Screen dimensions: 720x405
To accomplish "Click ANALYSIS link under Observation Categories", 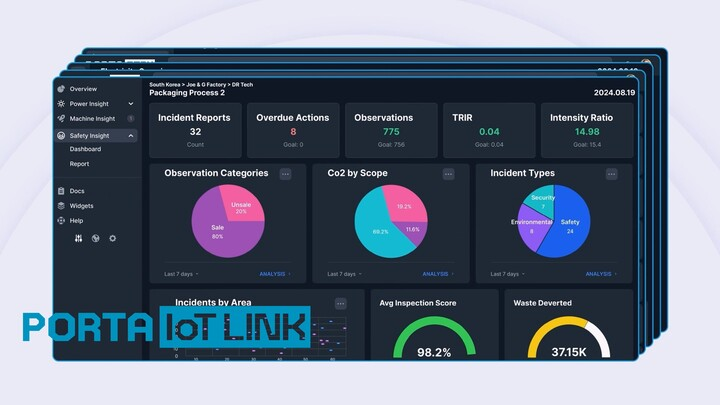I will [x=275, y=274].
